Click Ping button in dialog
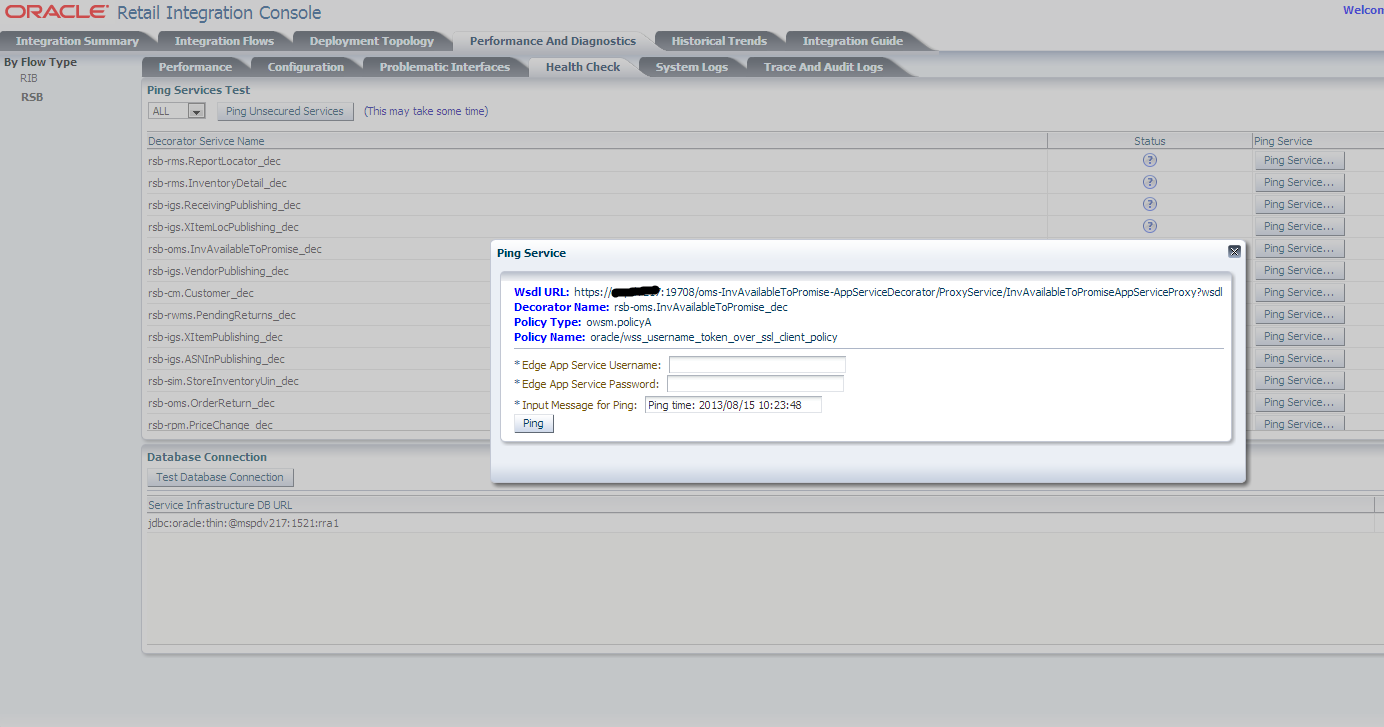The image size is (1384, 727). tap(533, 423)
